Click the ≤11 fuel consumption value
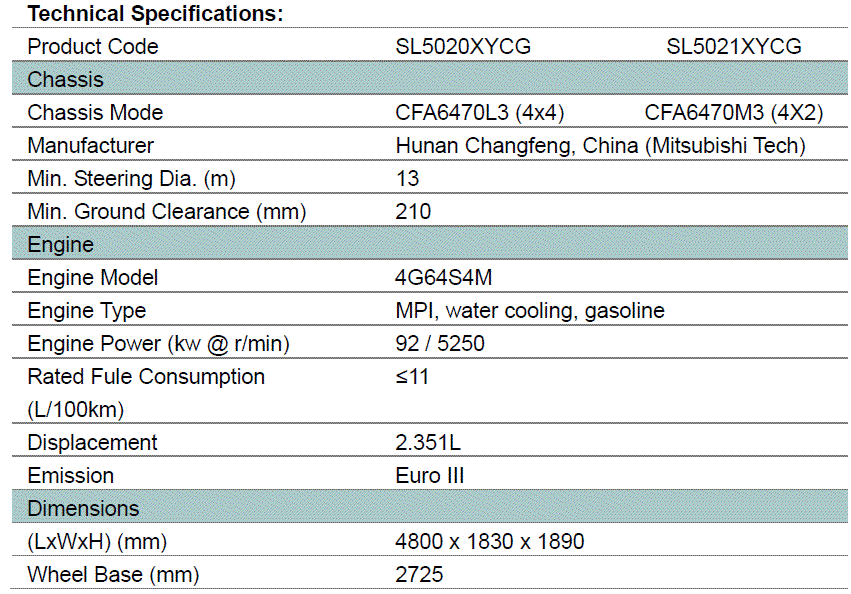 pyautogui.click(x=412, y=377)
